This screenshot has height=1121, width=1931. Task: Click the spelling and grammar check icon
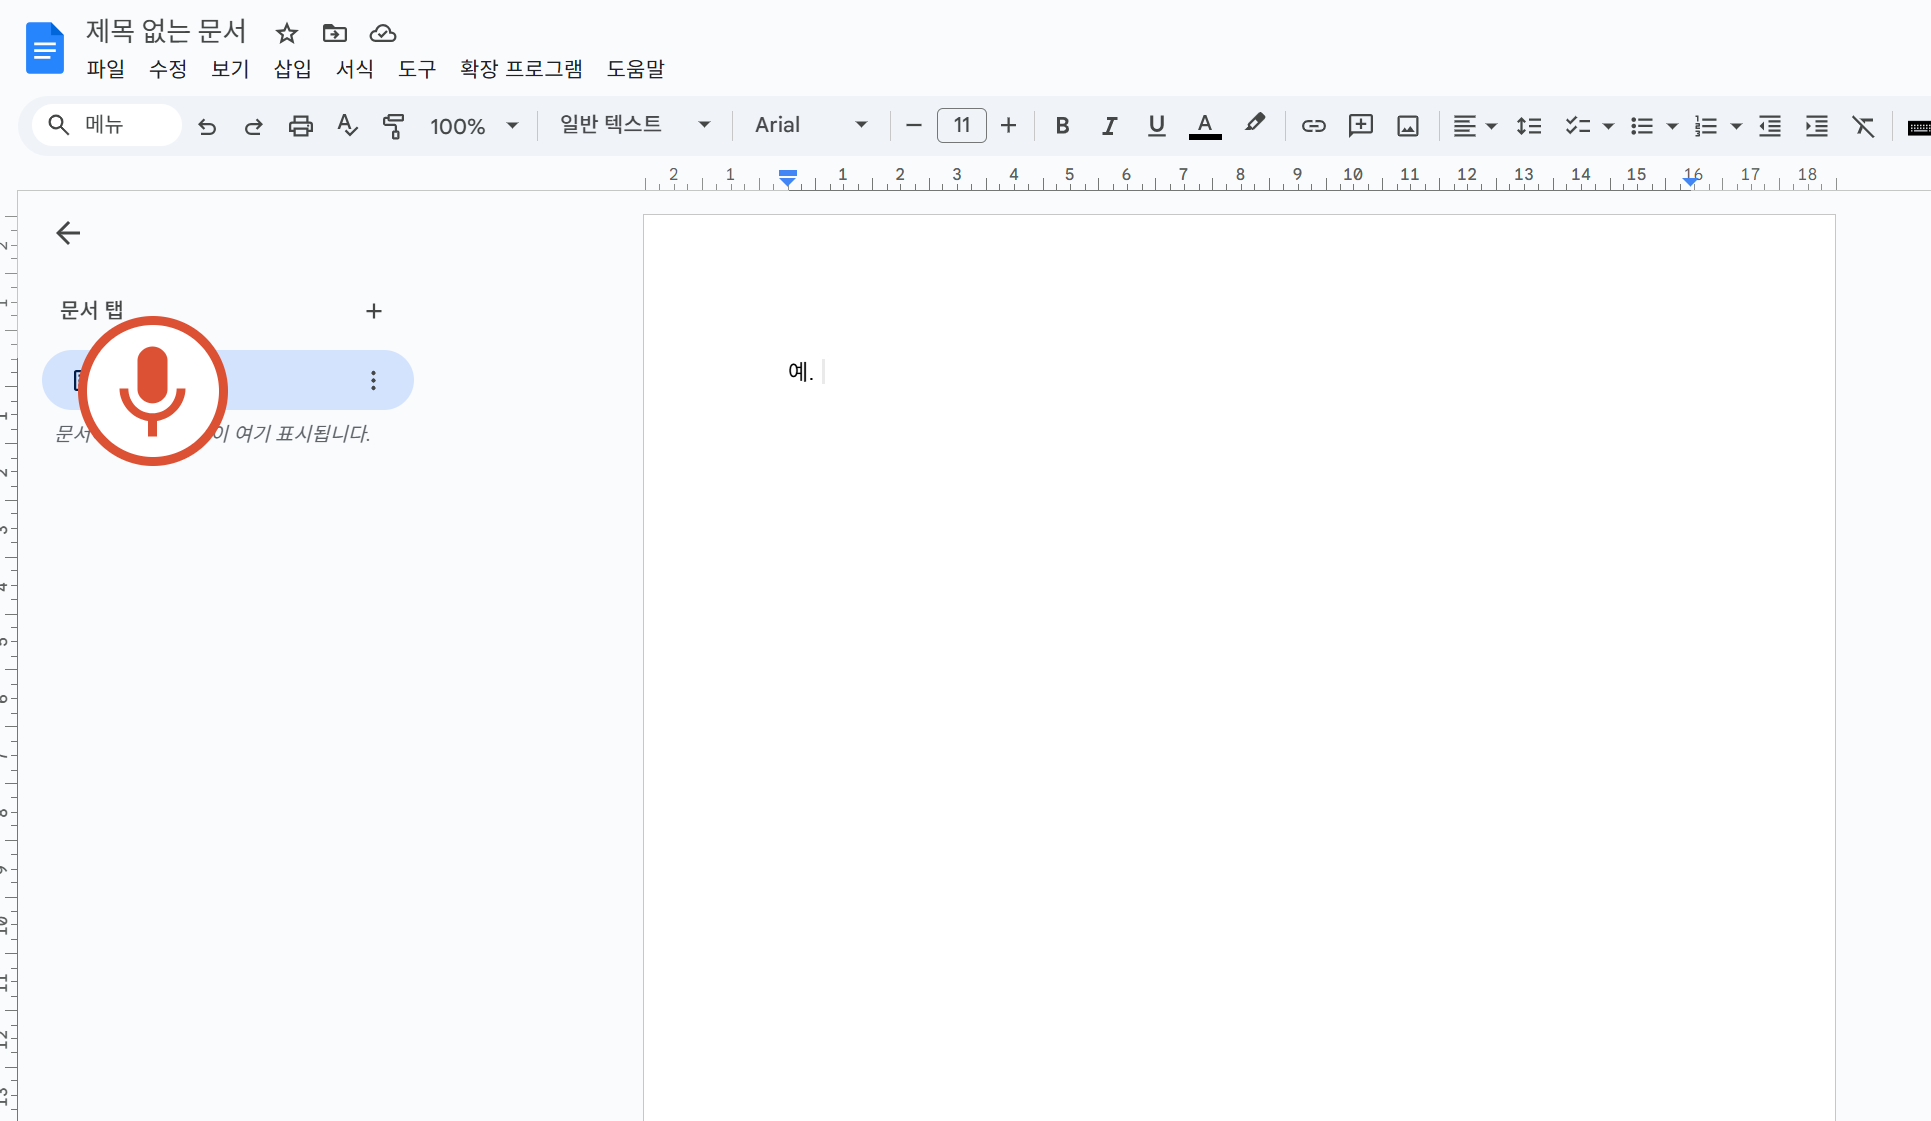(x=347, y=126)
